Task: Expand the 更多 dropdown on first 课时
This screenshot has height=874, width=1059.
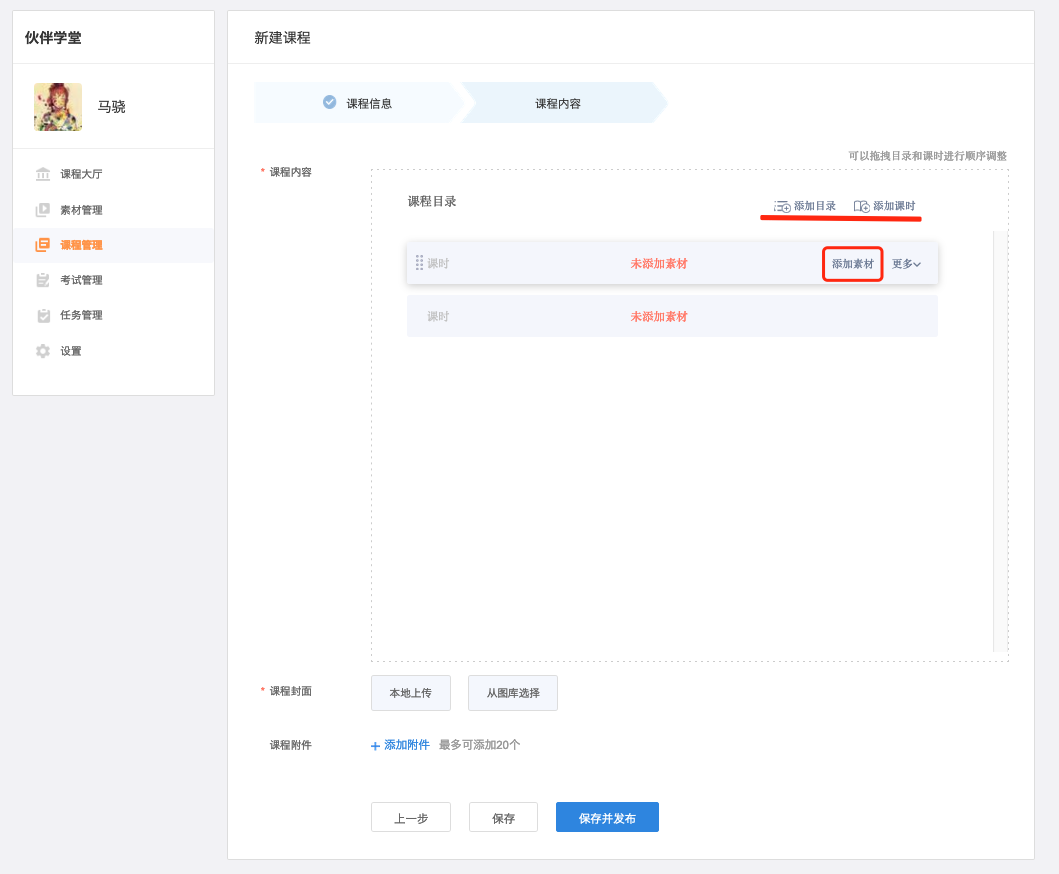Action: (x=906, y=263)
